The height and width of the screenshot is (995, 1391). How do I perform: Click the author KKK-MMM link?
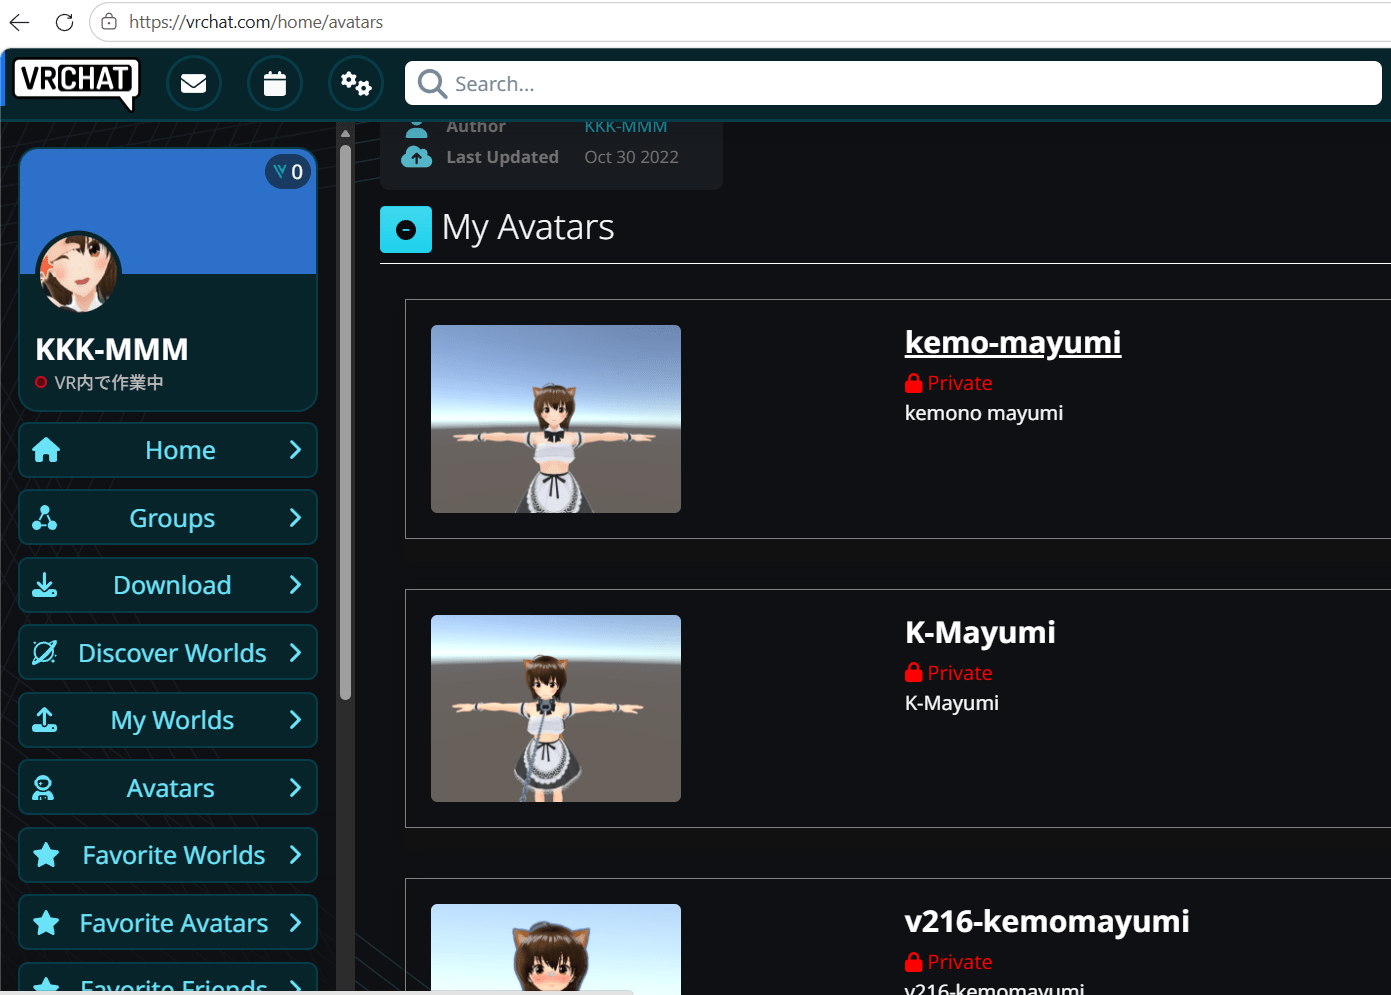(626, 127)
